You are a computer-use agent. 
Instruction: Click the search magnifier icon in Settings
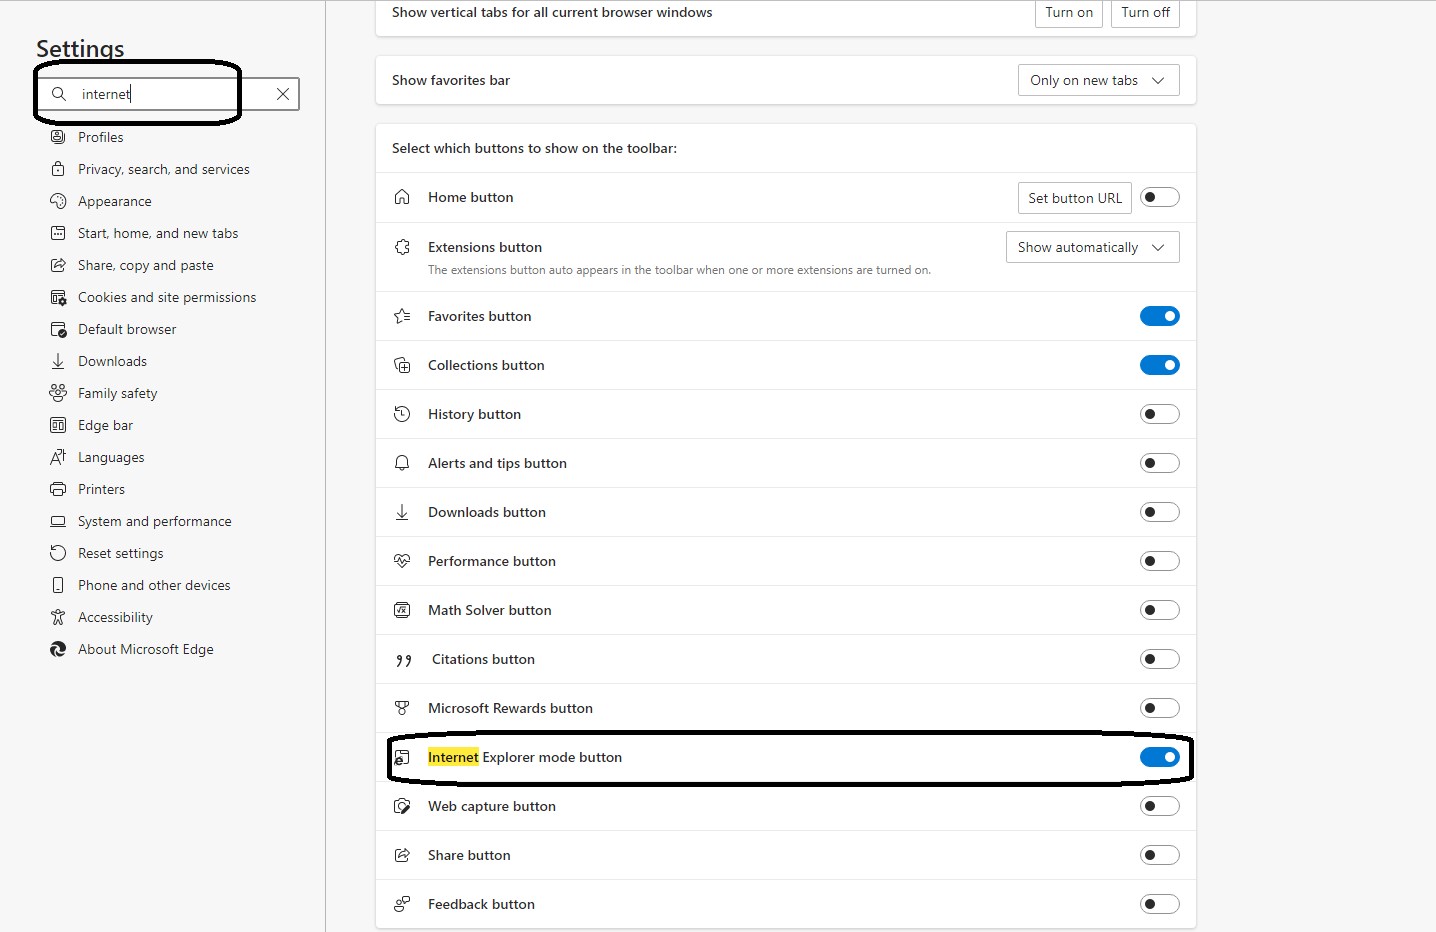59,94
